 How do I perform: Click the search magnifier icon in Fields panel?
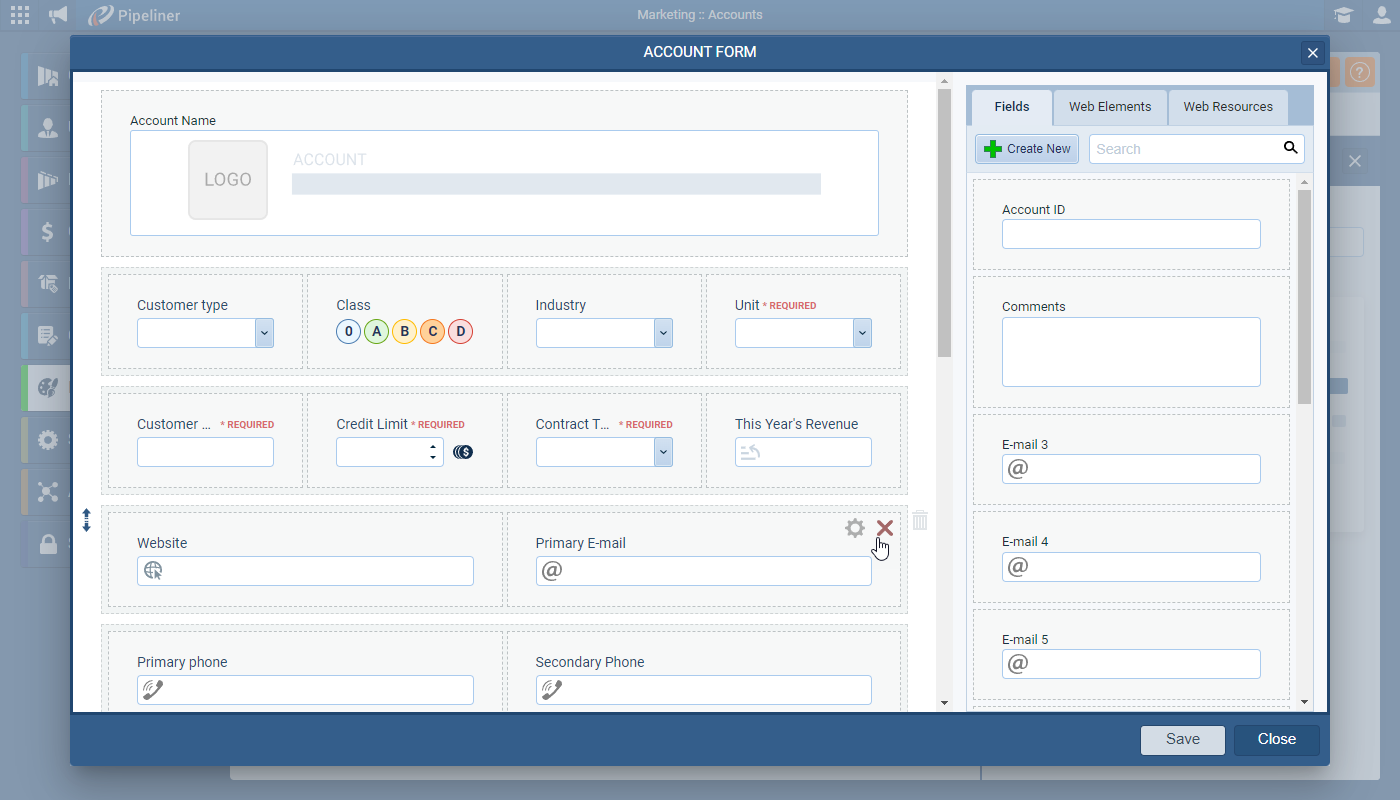1290,149
